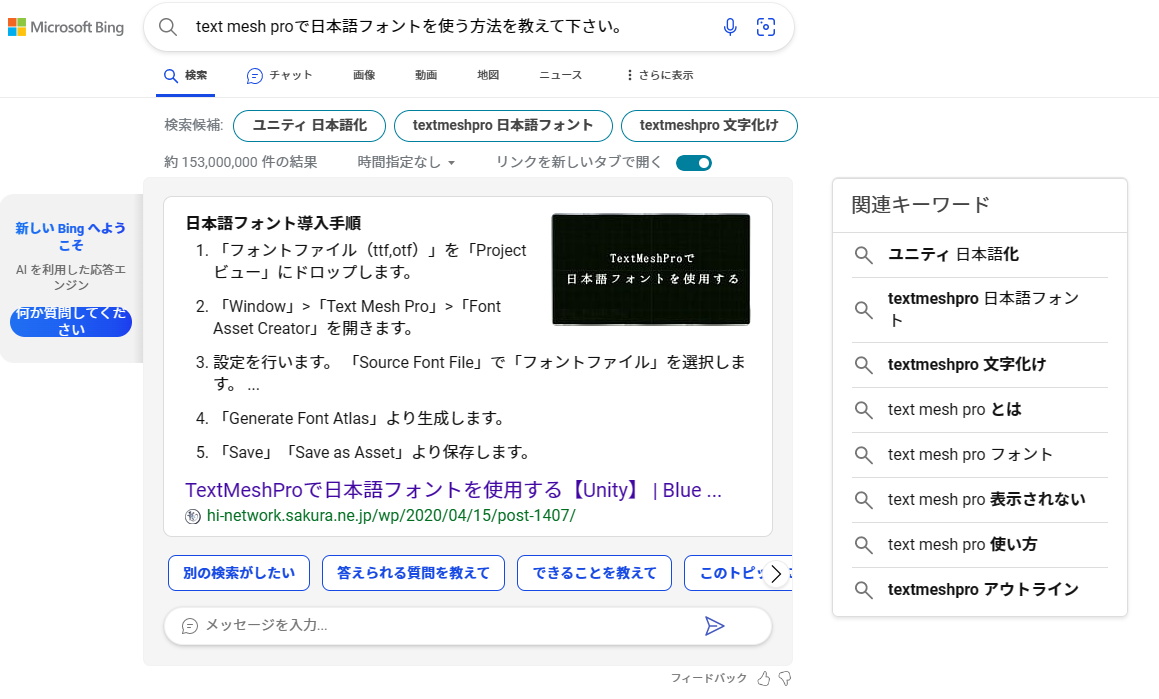This screenshot has height=699, width=1159.
Task: Click the 新しい Bing へようこそ link
Action: click(71, 236)
